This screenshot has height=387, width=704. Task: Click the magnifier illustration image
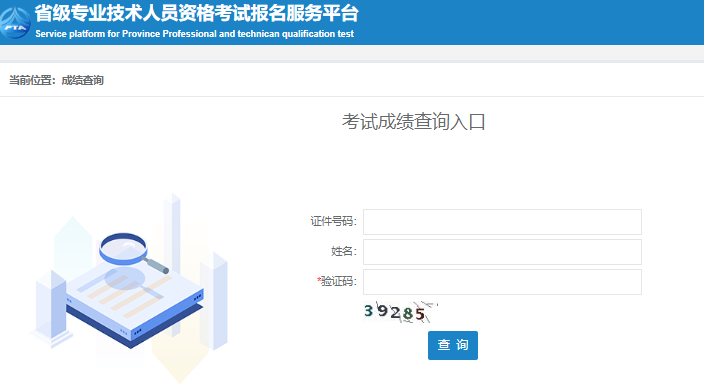coord(130,287)
